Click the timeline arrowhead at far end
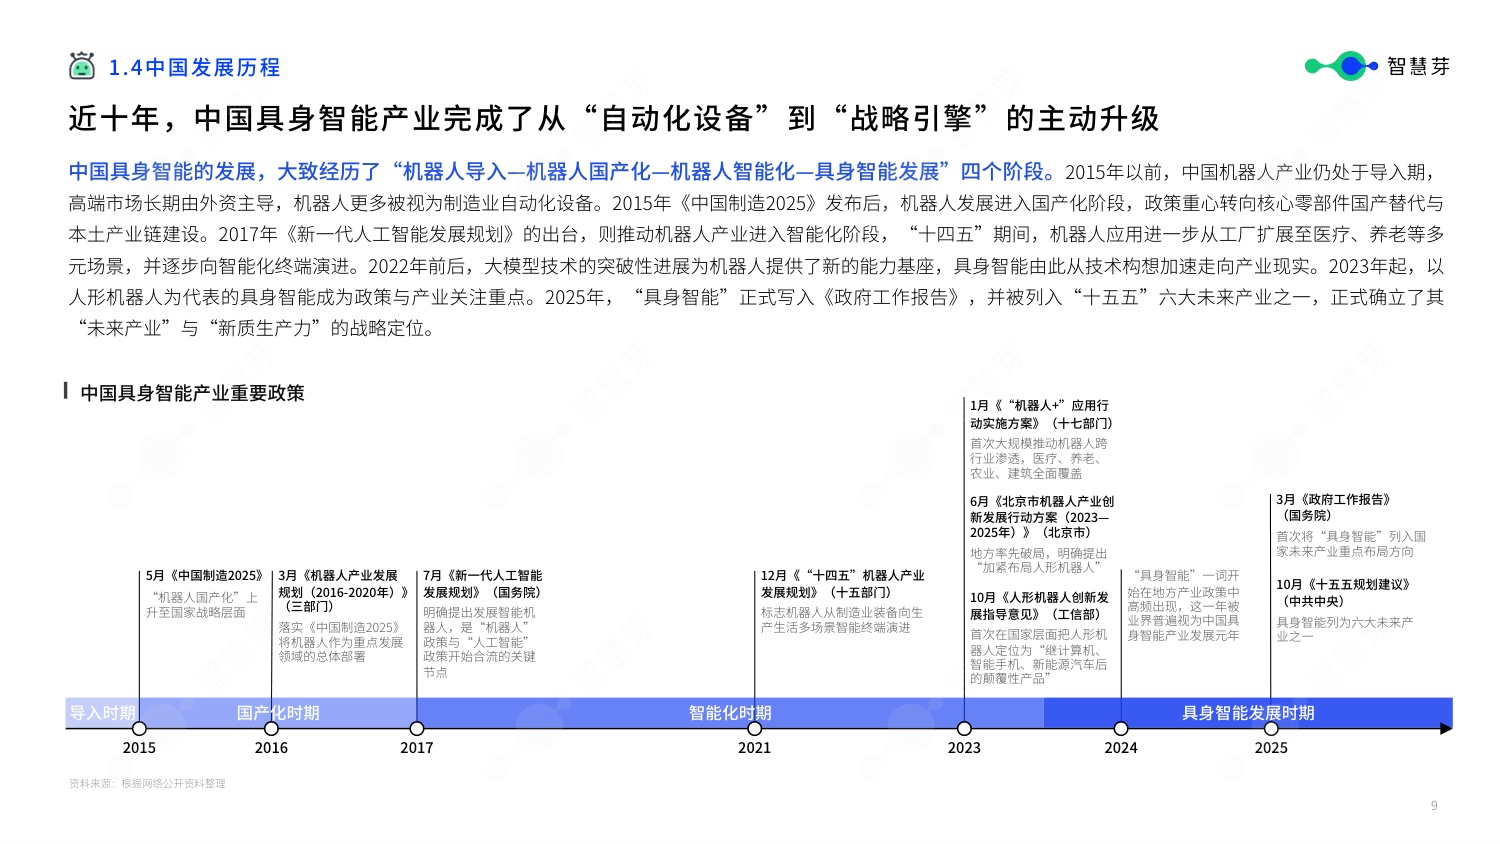 (1446, 728)
